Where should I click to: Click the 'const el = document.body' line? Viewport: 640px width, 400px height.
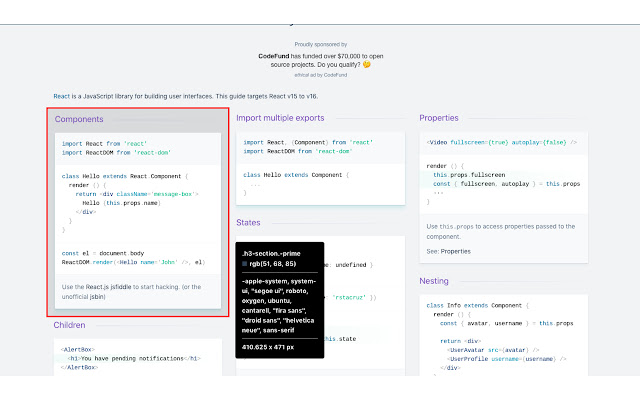pos(103,253)
